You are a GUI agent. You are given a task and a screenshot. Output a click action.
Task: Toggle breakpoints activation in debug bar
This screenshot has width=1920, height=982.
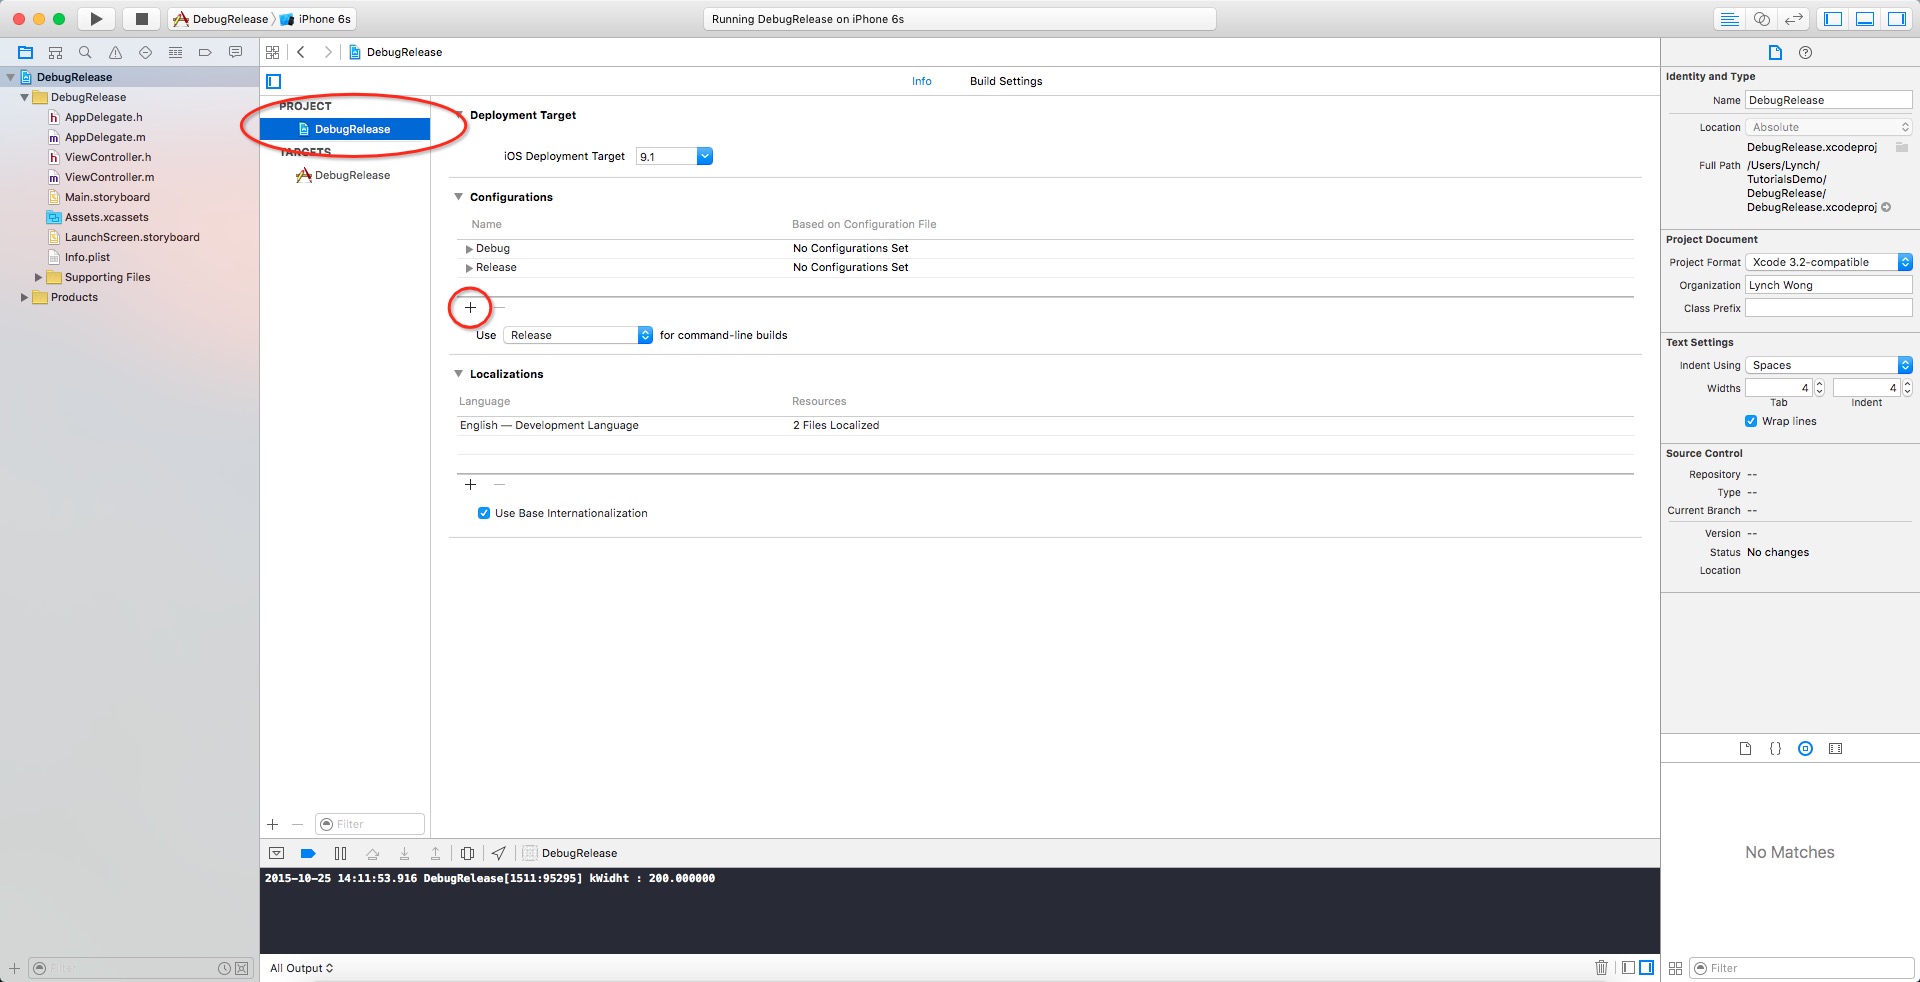[x=308, y=853]
